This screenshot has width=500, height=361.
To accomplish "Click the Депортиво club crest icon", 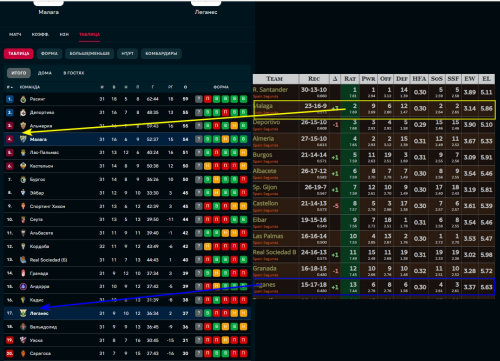I will pyautogui.click(x=23, y=112).
